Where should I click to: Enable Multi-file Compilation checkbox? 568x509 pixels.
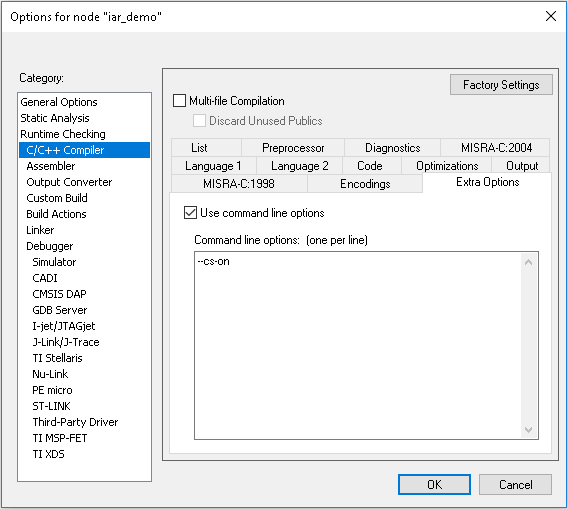coord(179,101)
